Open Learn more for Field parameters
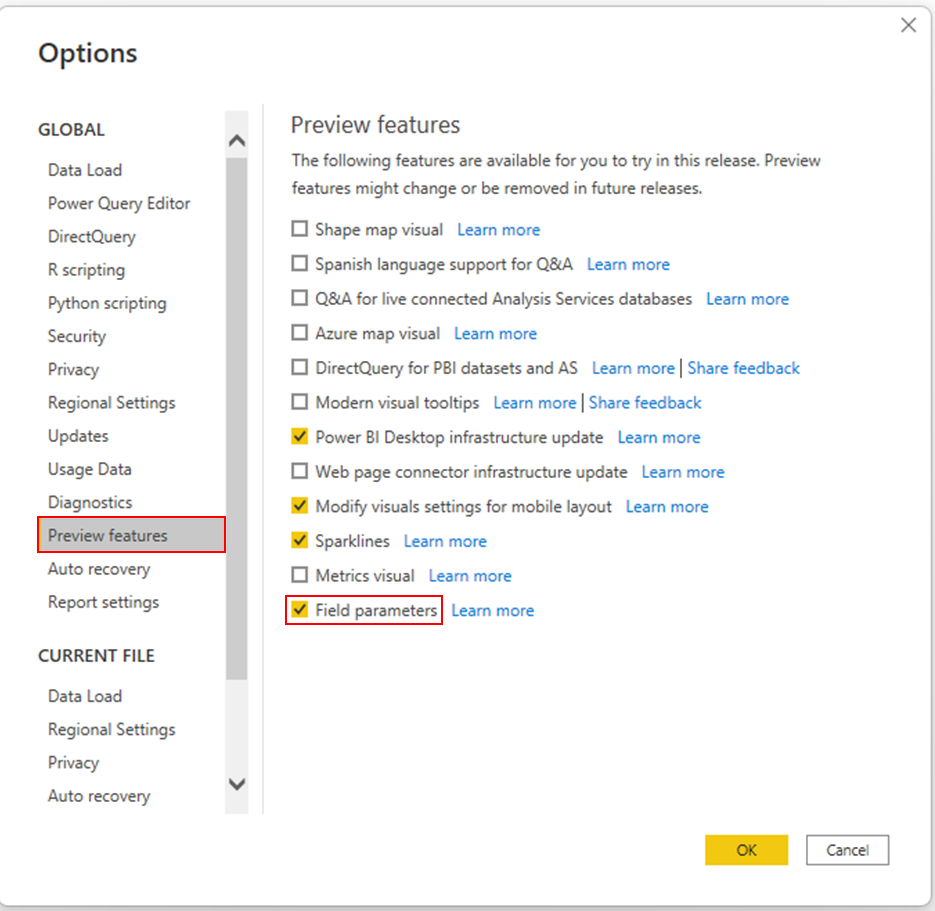 (x=493, y=611)
